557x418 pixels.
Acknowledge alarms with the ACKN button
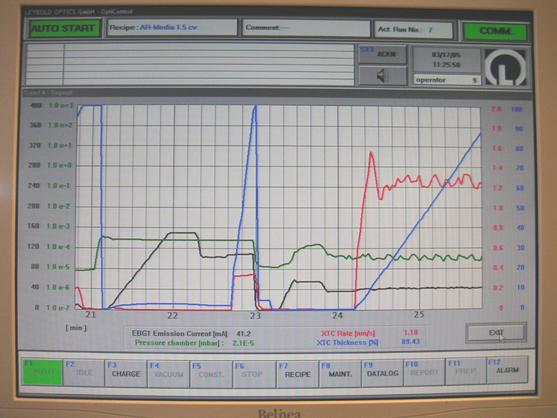pyautogui.click(x=383, y=54)
